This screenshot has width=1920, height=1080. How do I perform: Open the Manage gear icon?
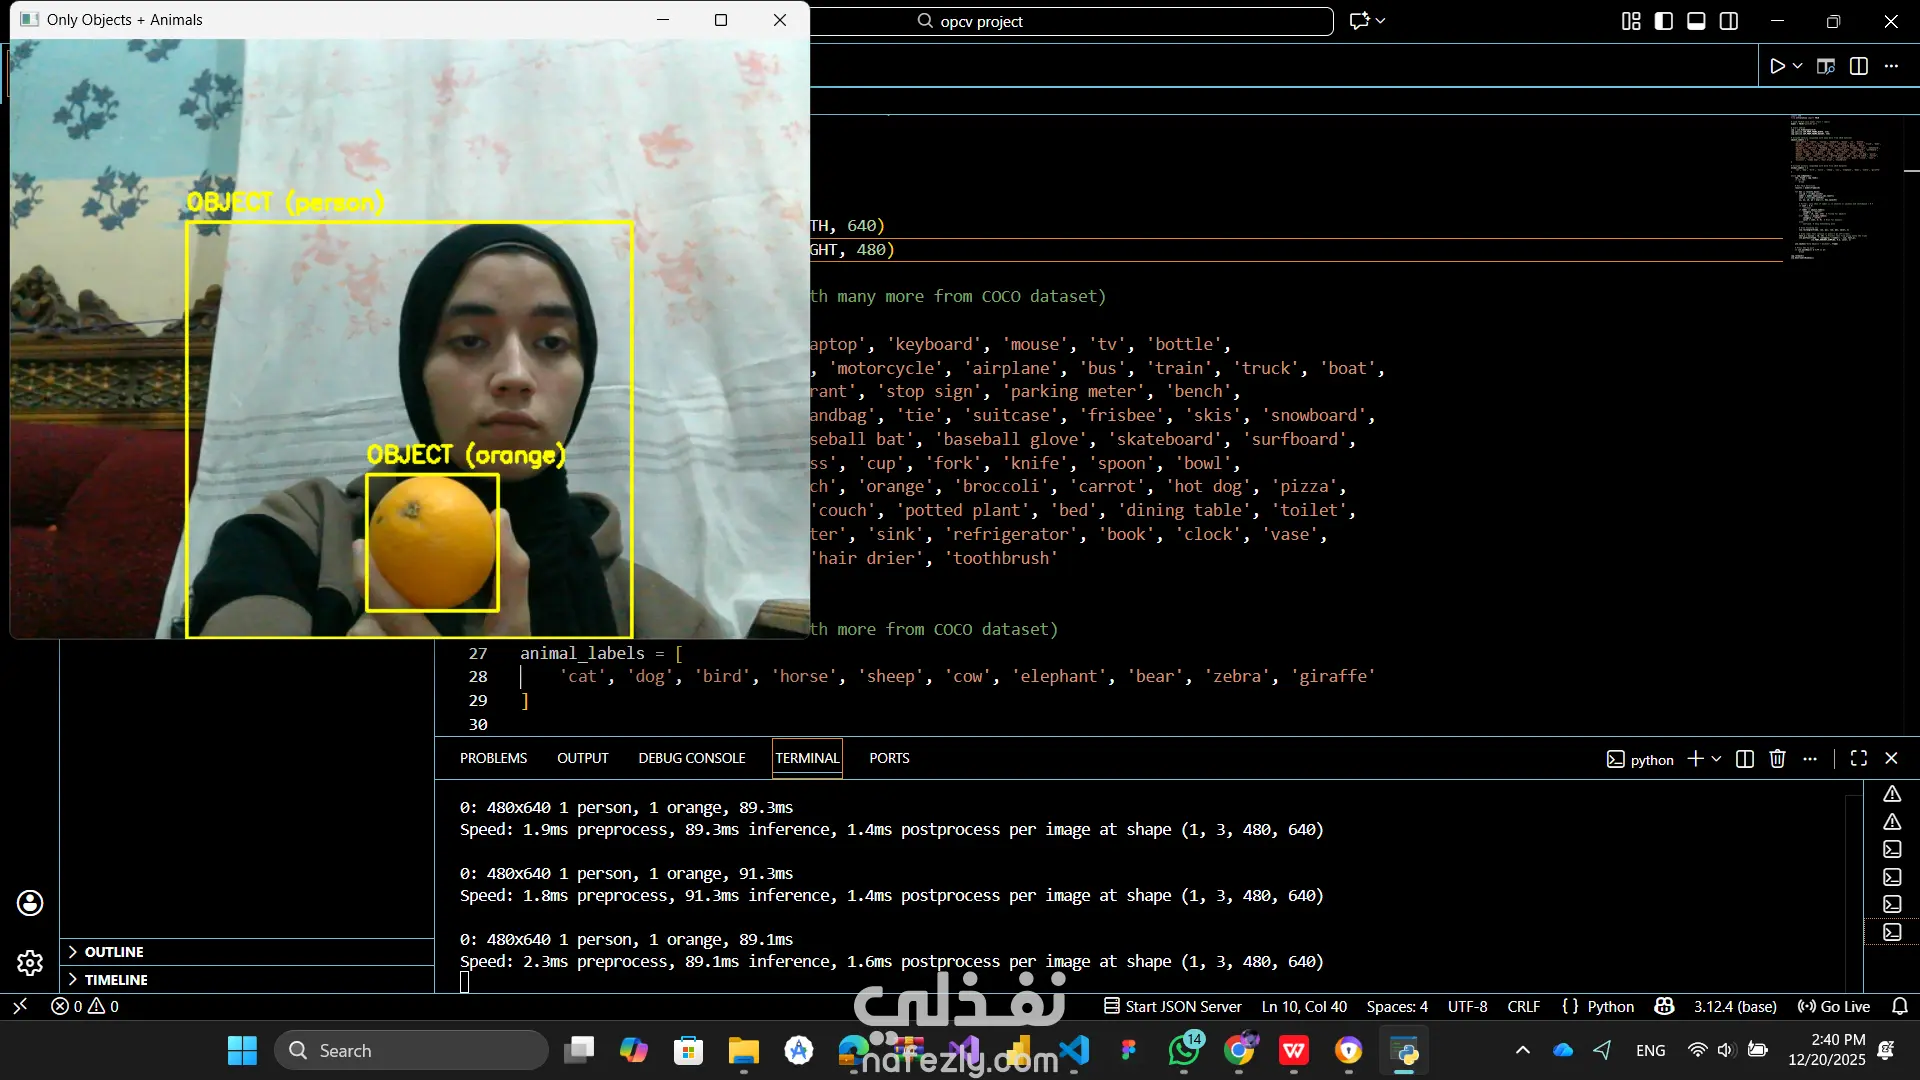coord(30,962)
